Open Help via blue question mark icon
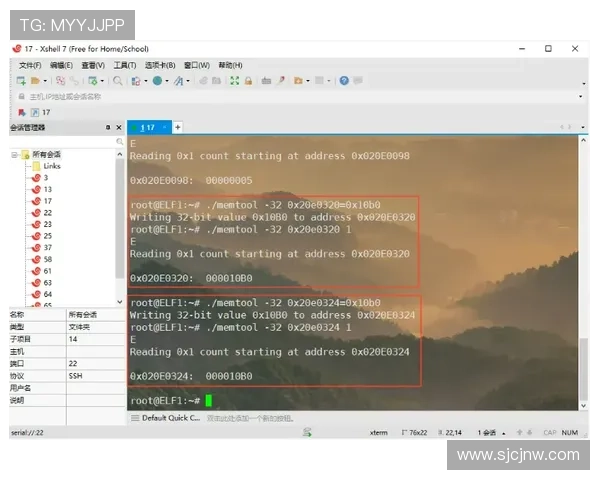The image size is (600, 480). pyautogui.click(x=344, y=81)
